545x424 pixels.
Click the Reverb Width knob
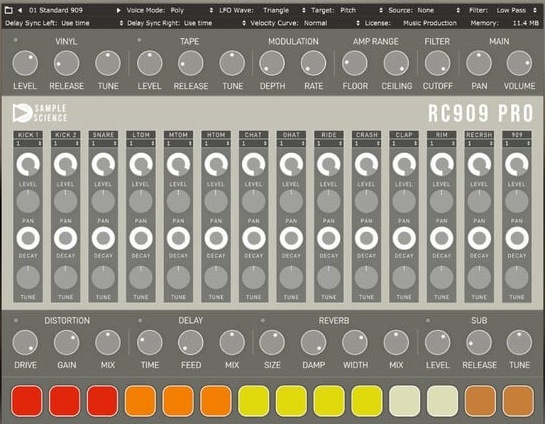(355, 343)
